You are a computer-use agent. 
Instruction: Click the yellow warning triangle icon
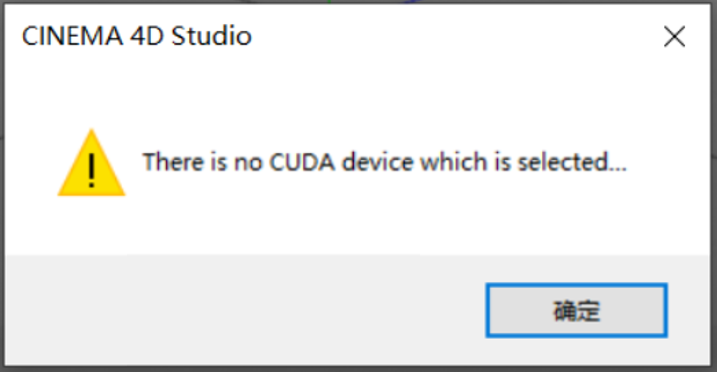tap(91, 163)
